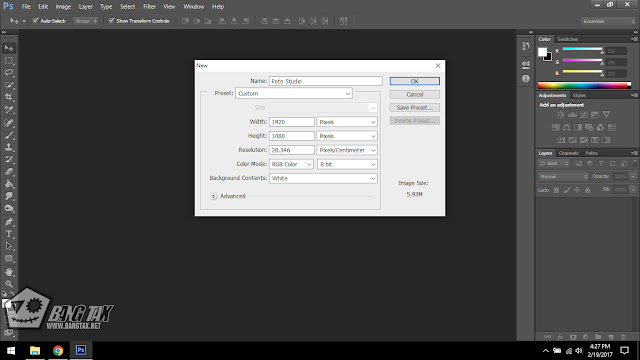640x360 pixels.
Task: Open the Image menu
Action: click(63, 7)
